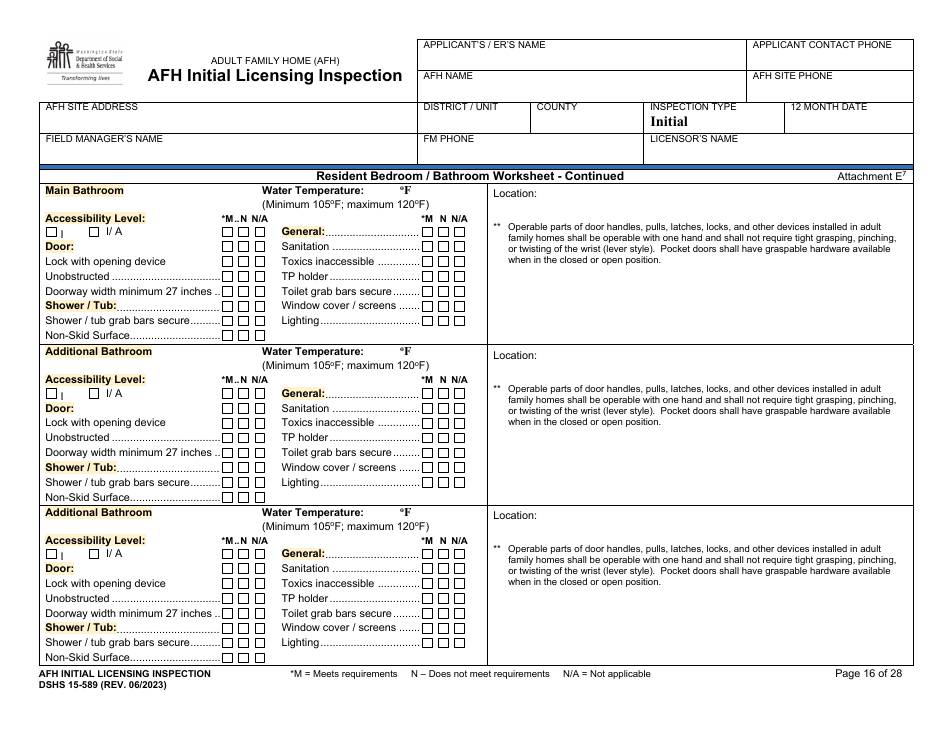Check *M for Lighting in Main Bathroom
Viewport: 950px width, 735px height.
[427, 322]
